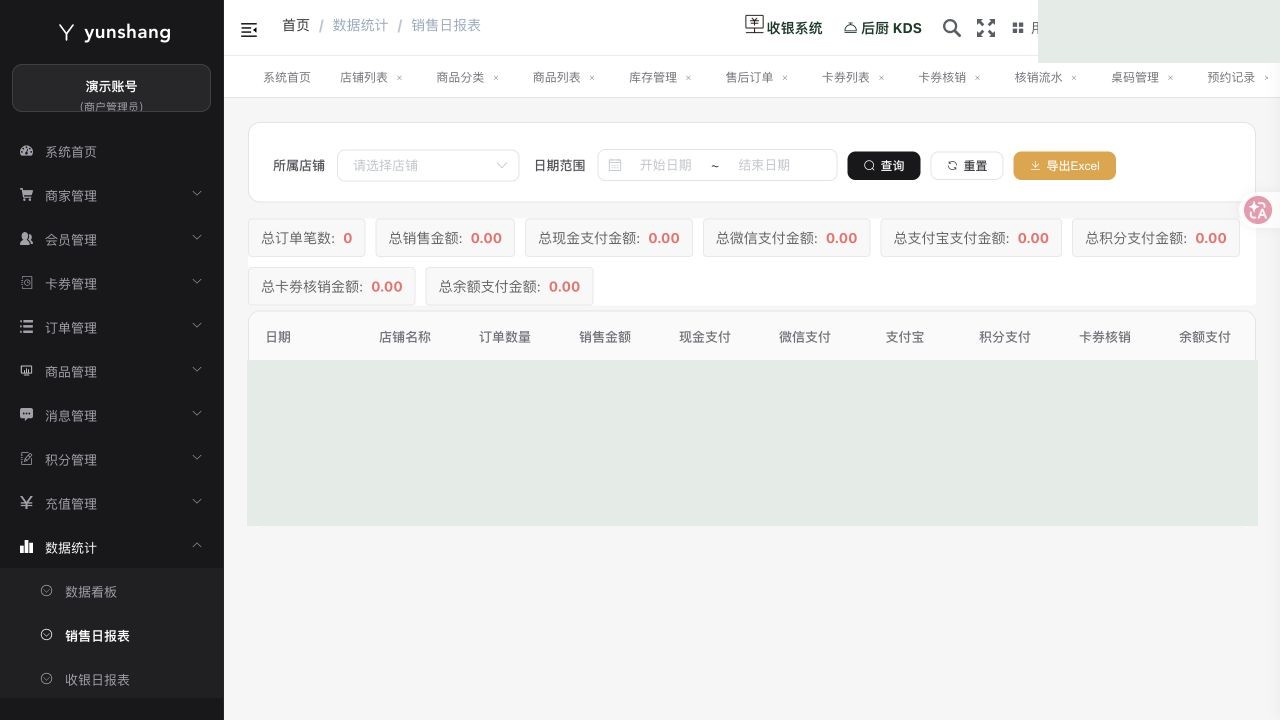Open the 后厨 KDS kitchen display

pos(883,28)
